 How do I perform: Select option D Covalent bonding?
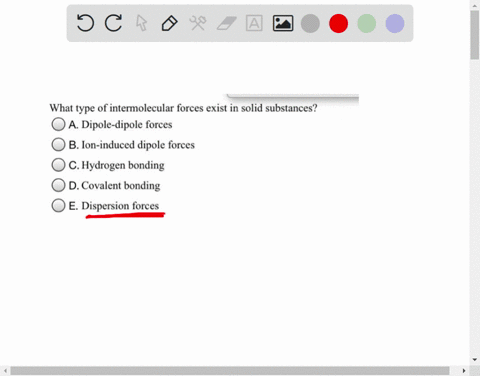coord(58,185)
